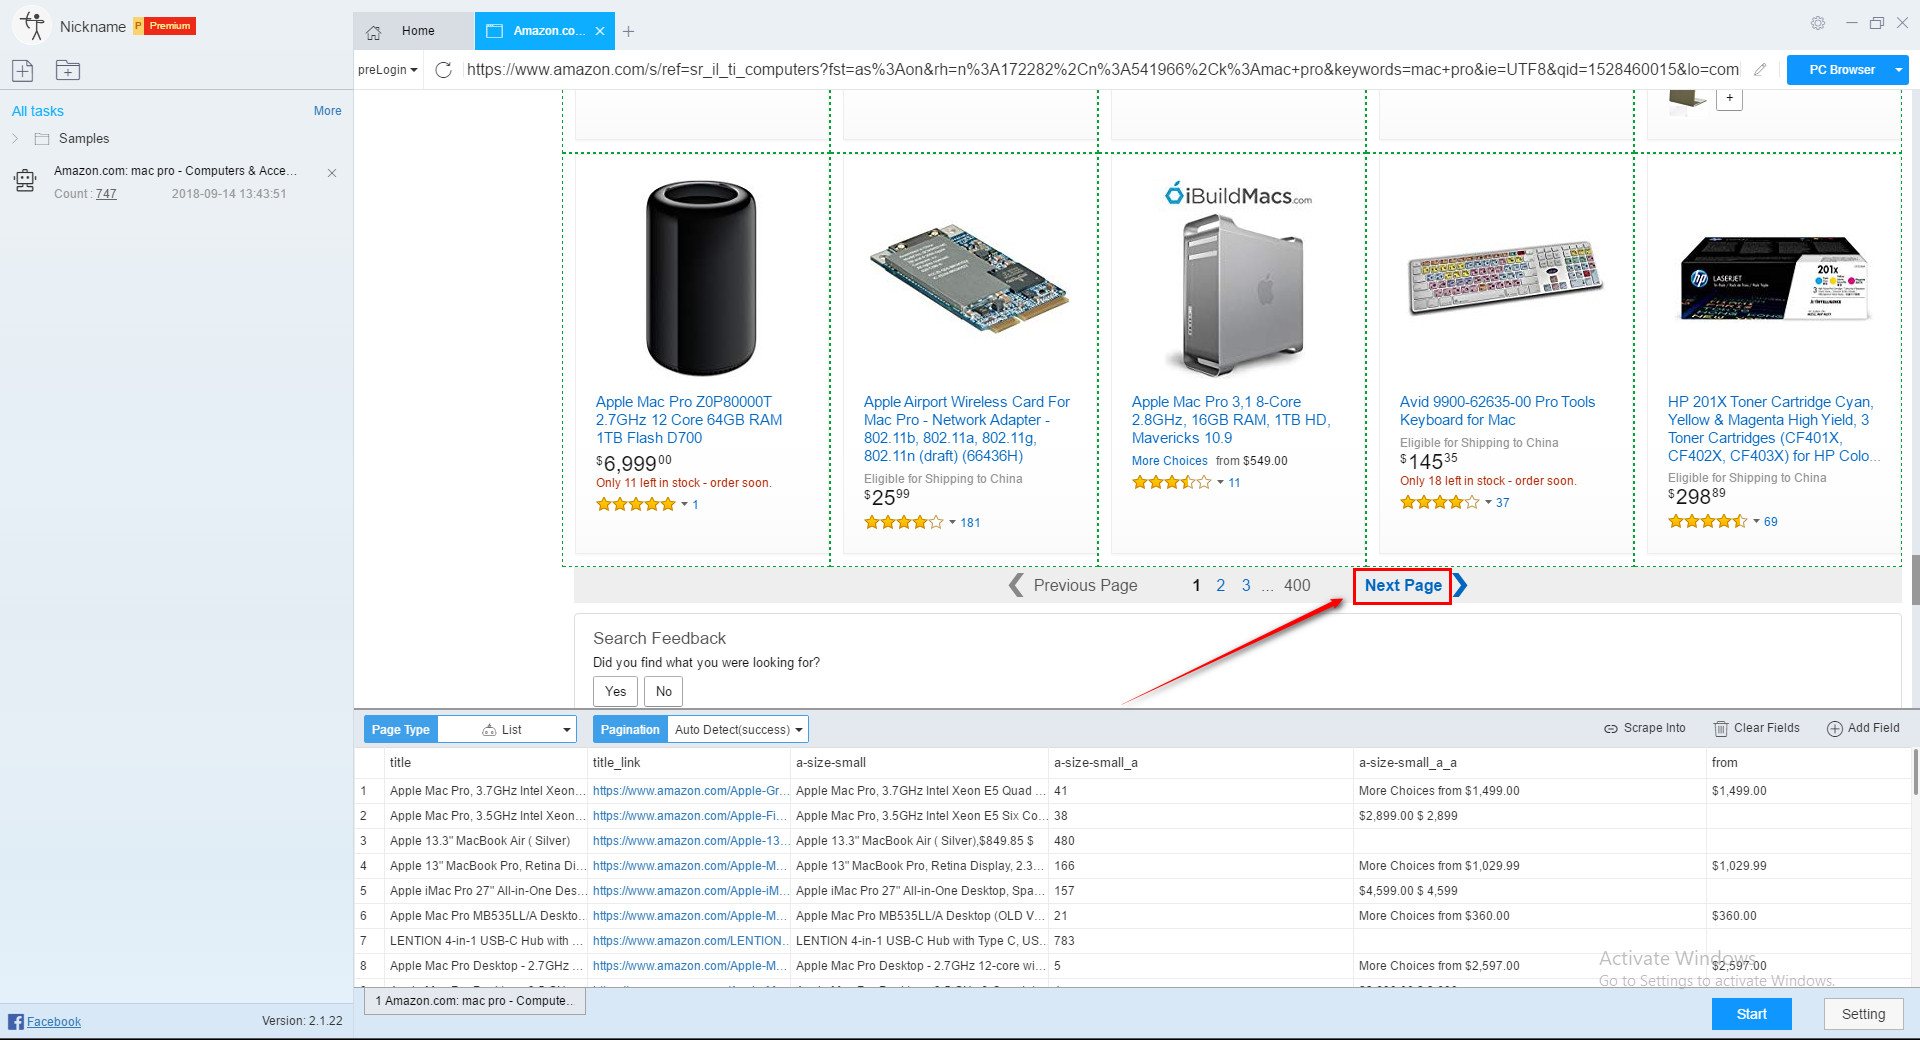Click More Choices for Mac Pro 3,1

[x=1169, y=461]
